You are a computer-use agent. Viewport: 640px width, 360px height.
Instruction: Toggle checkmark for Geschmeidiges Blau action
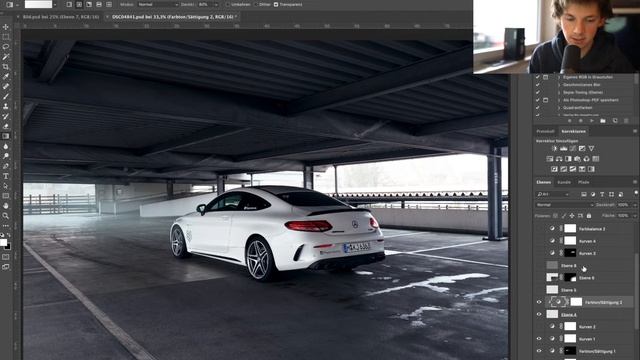point(538,84)
